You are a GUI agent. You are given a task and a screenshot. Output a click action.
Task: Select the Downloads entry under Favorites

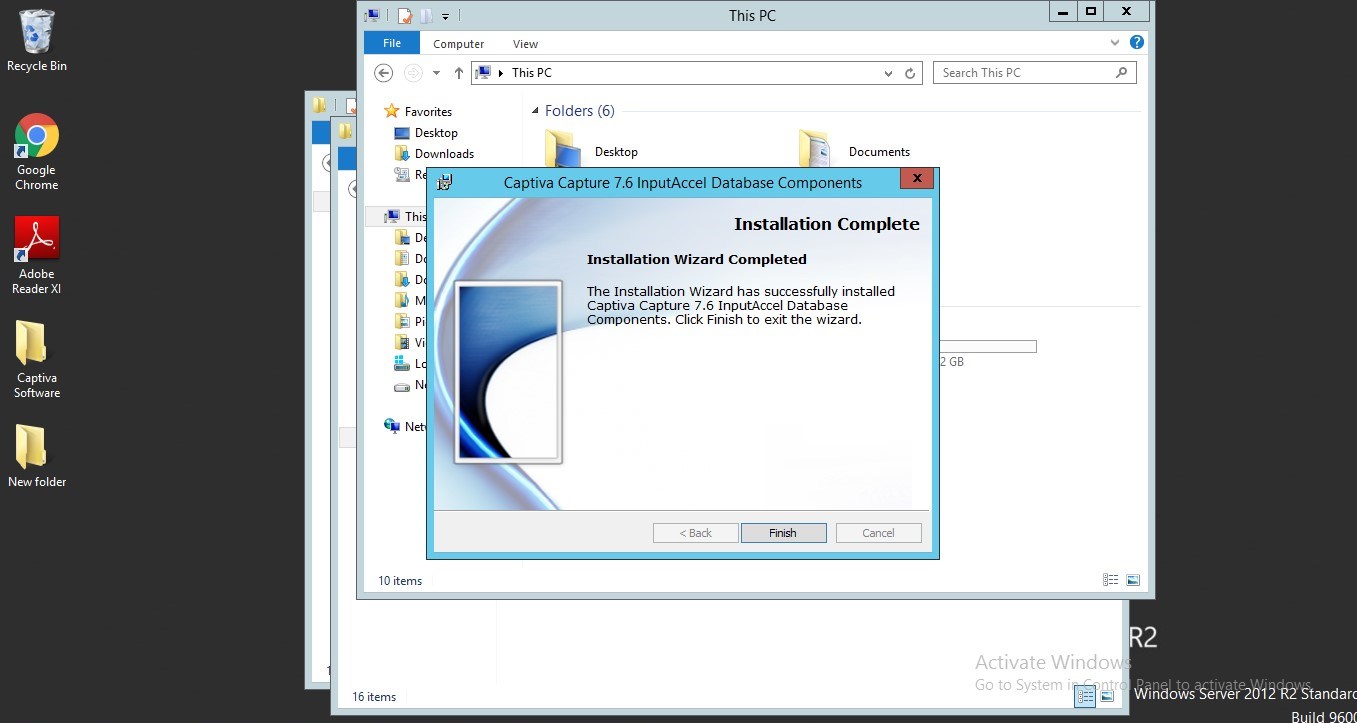coord(443,153)
